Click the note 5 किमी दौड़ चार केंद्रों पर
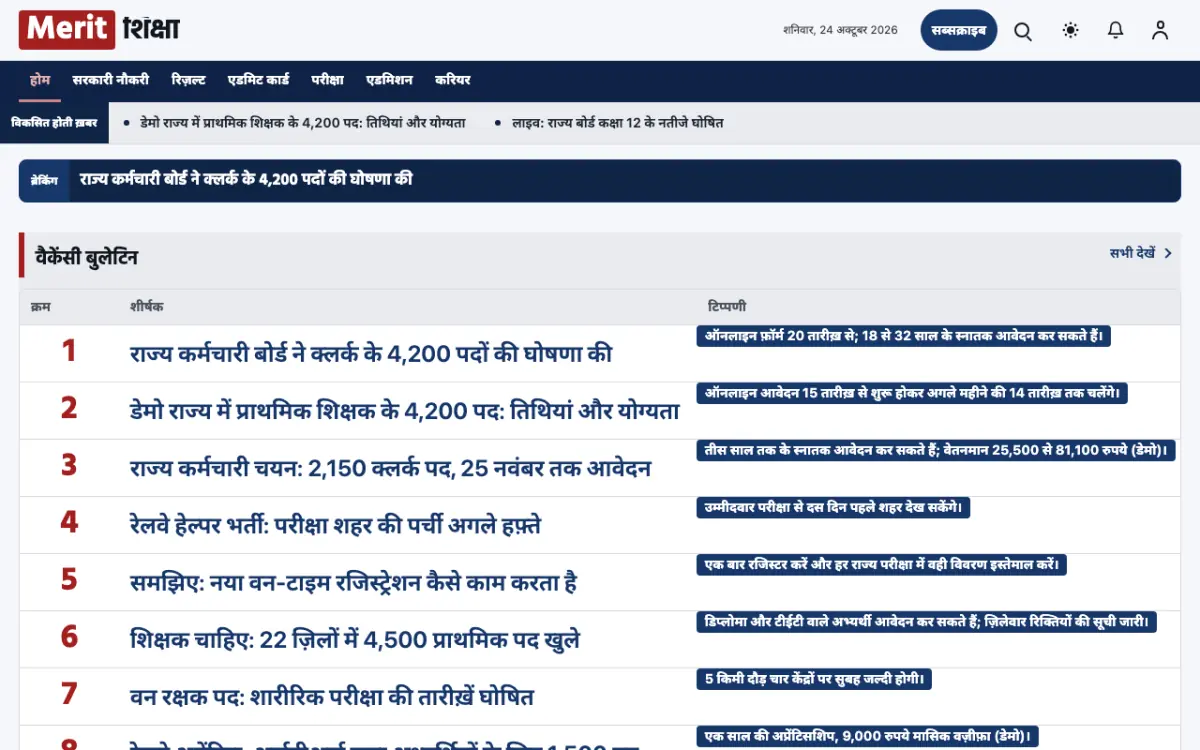This screenshot has height=750, width=1200. [815, 678]
